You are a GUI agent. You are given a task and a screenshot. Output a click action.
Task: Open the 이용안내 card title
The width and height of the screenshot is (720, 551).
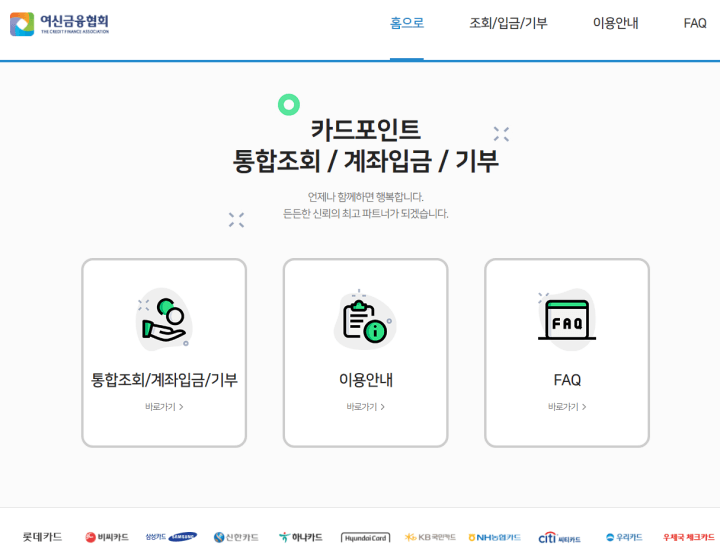pos(366,380)
